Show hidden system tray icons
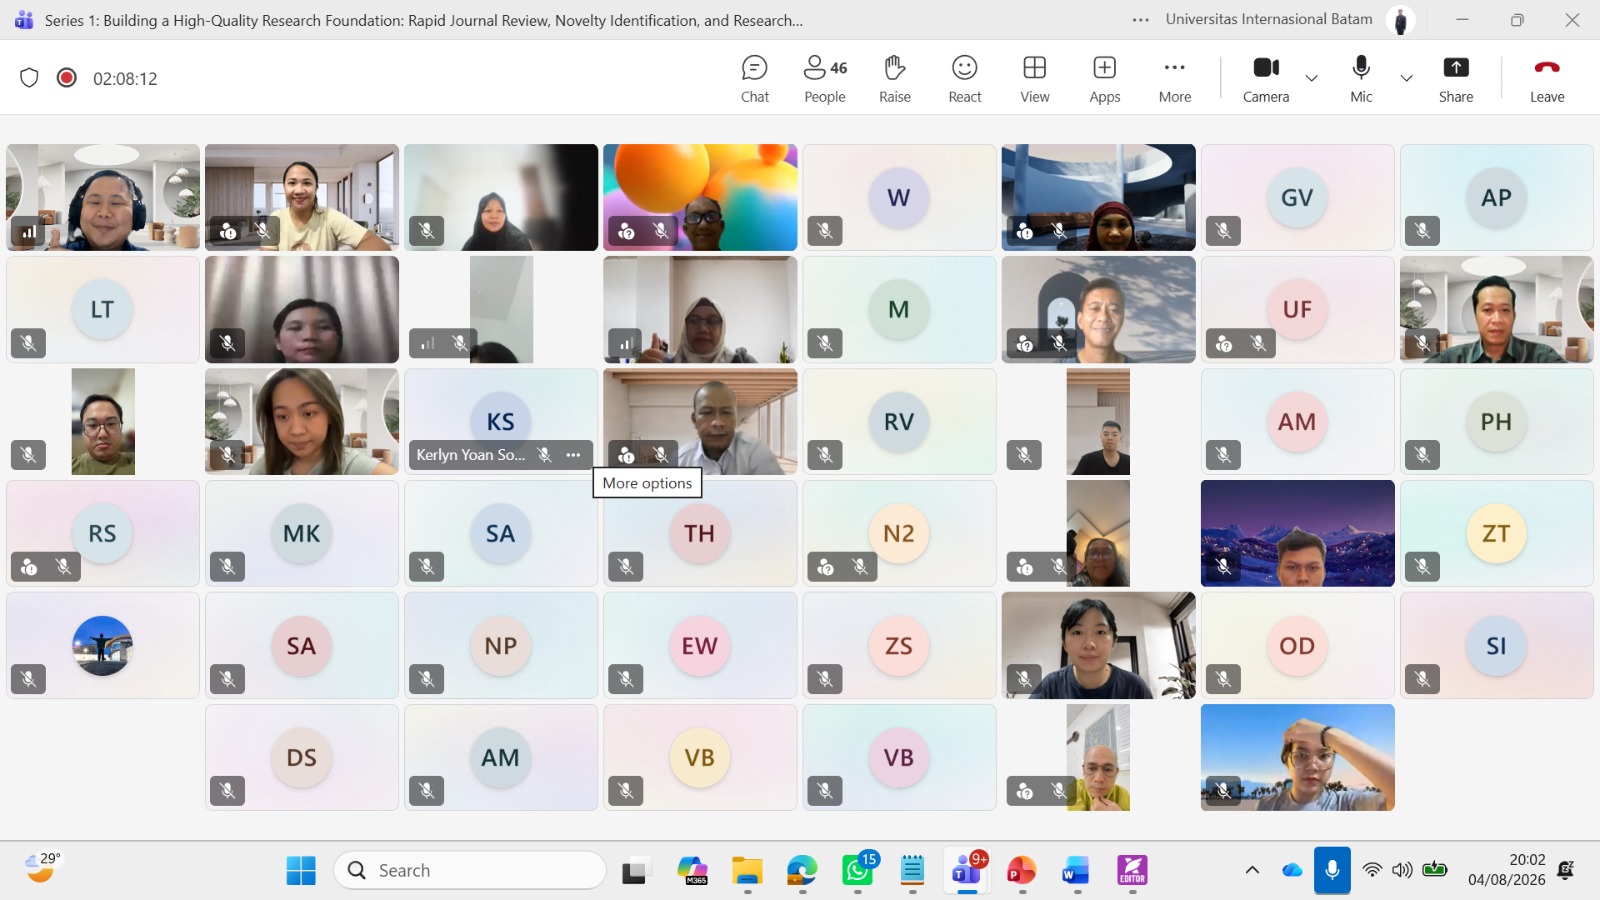The image size is (1600, 900). coord(1252,870)
